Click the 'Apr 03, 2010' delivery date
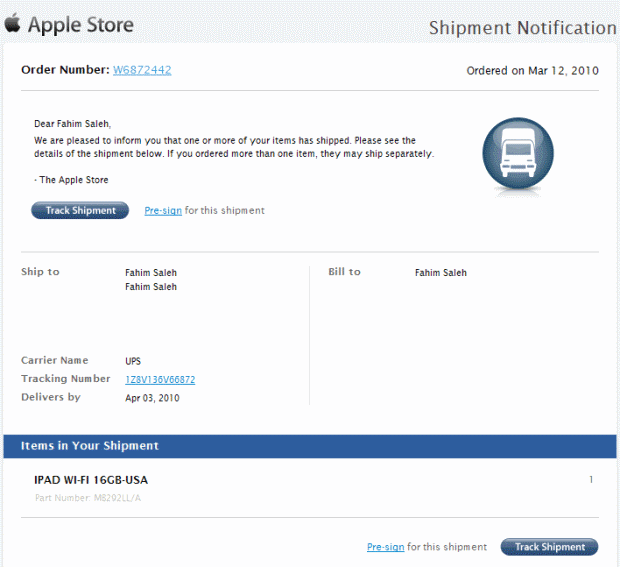Screen dimensions: 620x567 (152, 398)
